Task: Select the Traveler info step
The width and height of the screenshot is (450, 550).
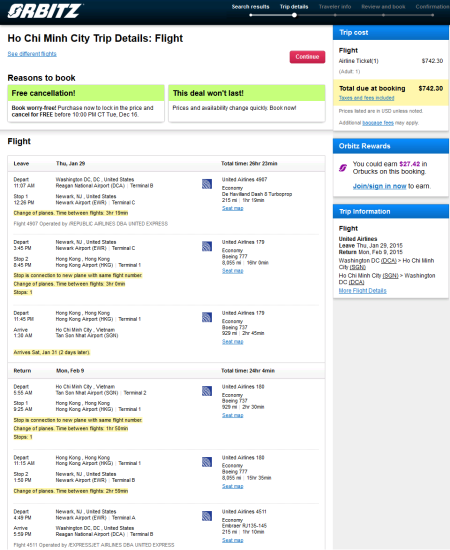Action: (335, 7)
